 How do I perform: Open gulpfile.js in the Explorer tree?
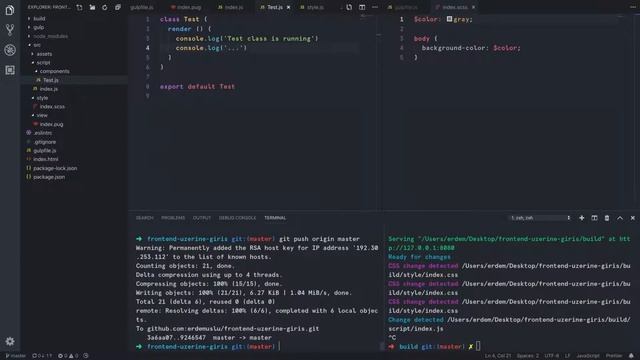[x=44, y=151]
